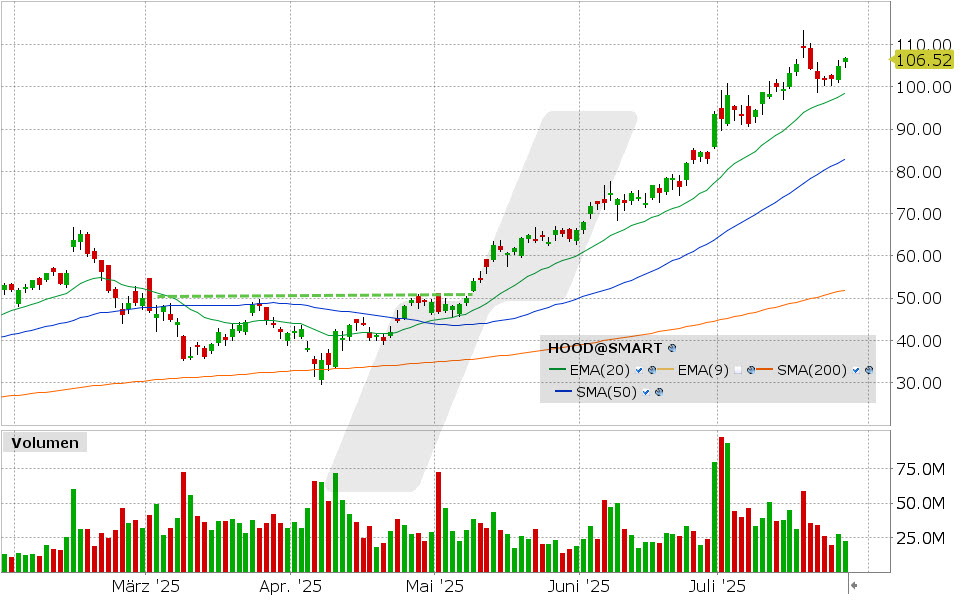The image size is (960, 600).
Task: Open SMA(50) indicator settings icon
Action: (x=659, y=392)
